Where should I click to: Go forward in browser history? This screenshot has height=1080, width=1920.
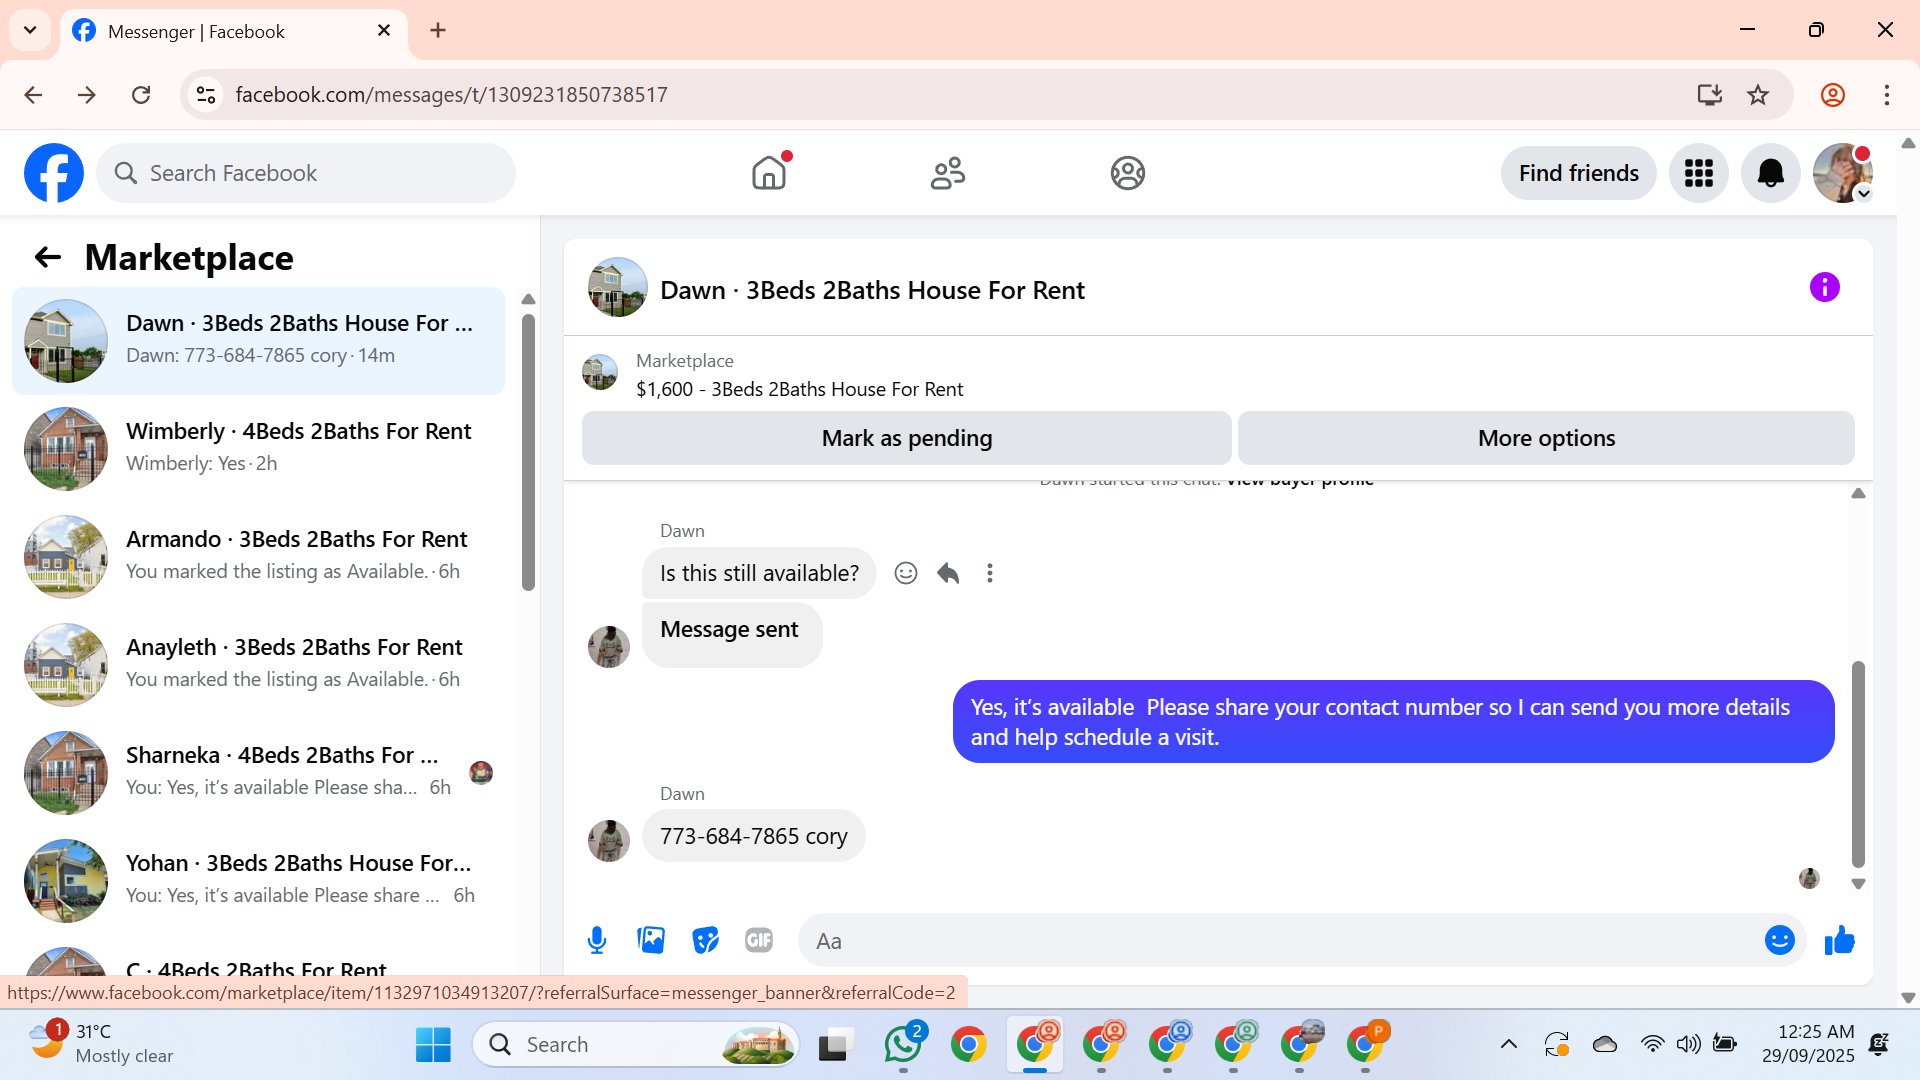pyautogui.click(x=87, y=95)
